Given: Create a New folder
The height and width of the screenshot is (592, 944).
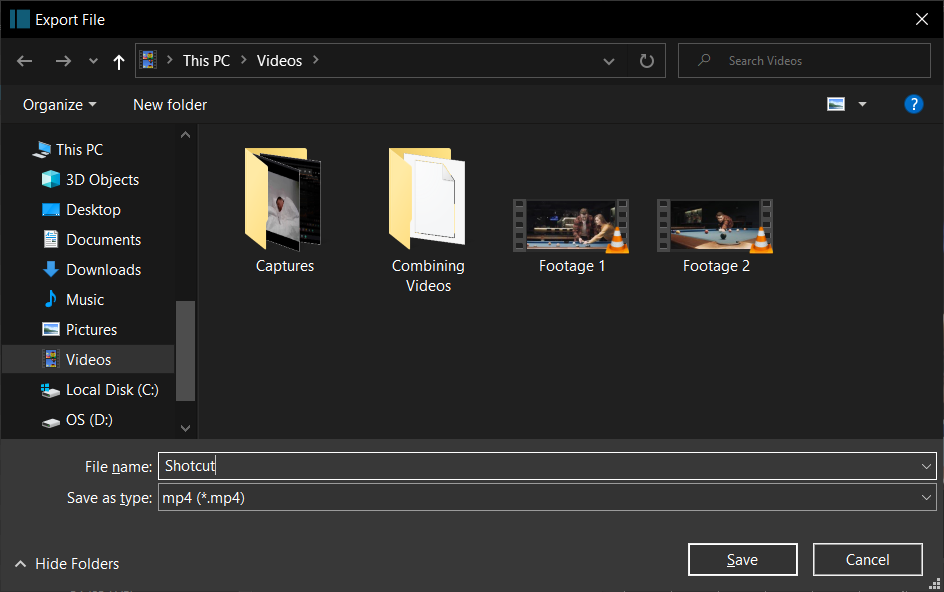Looking at the screenshot, I should [170, 105].
